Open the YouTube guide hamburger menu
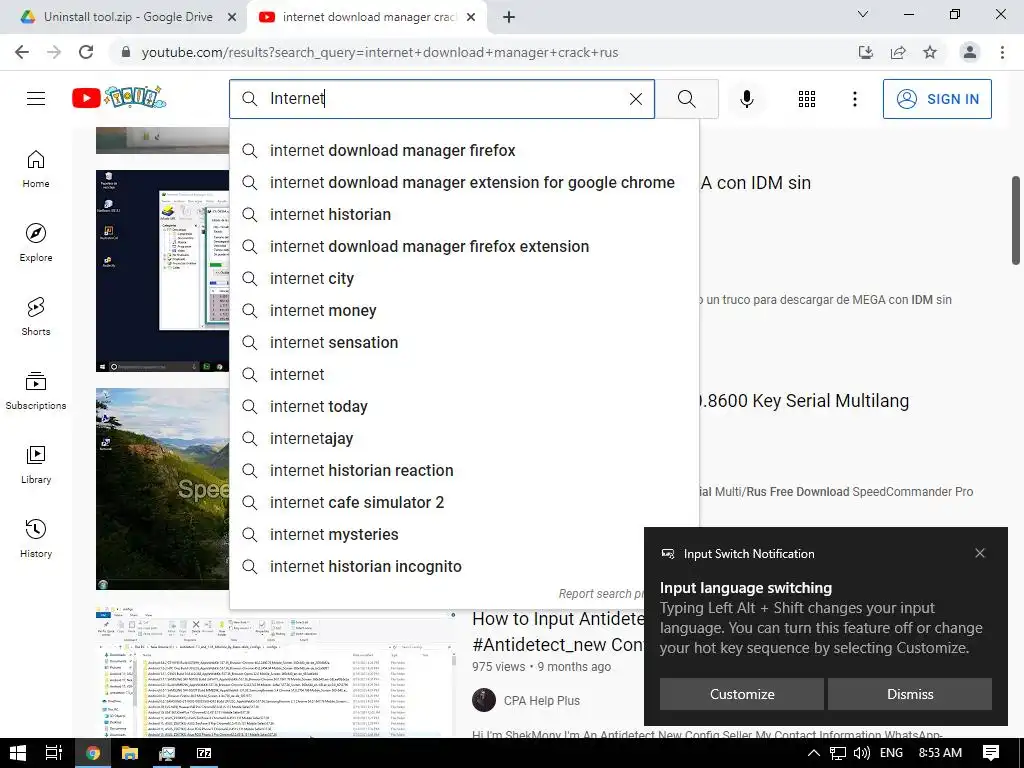This screenshot has width=1024, height=768. [36, 99]
